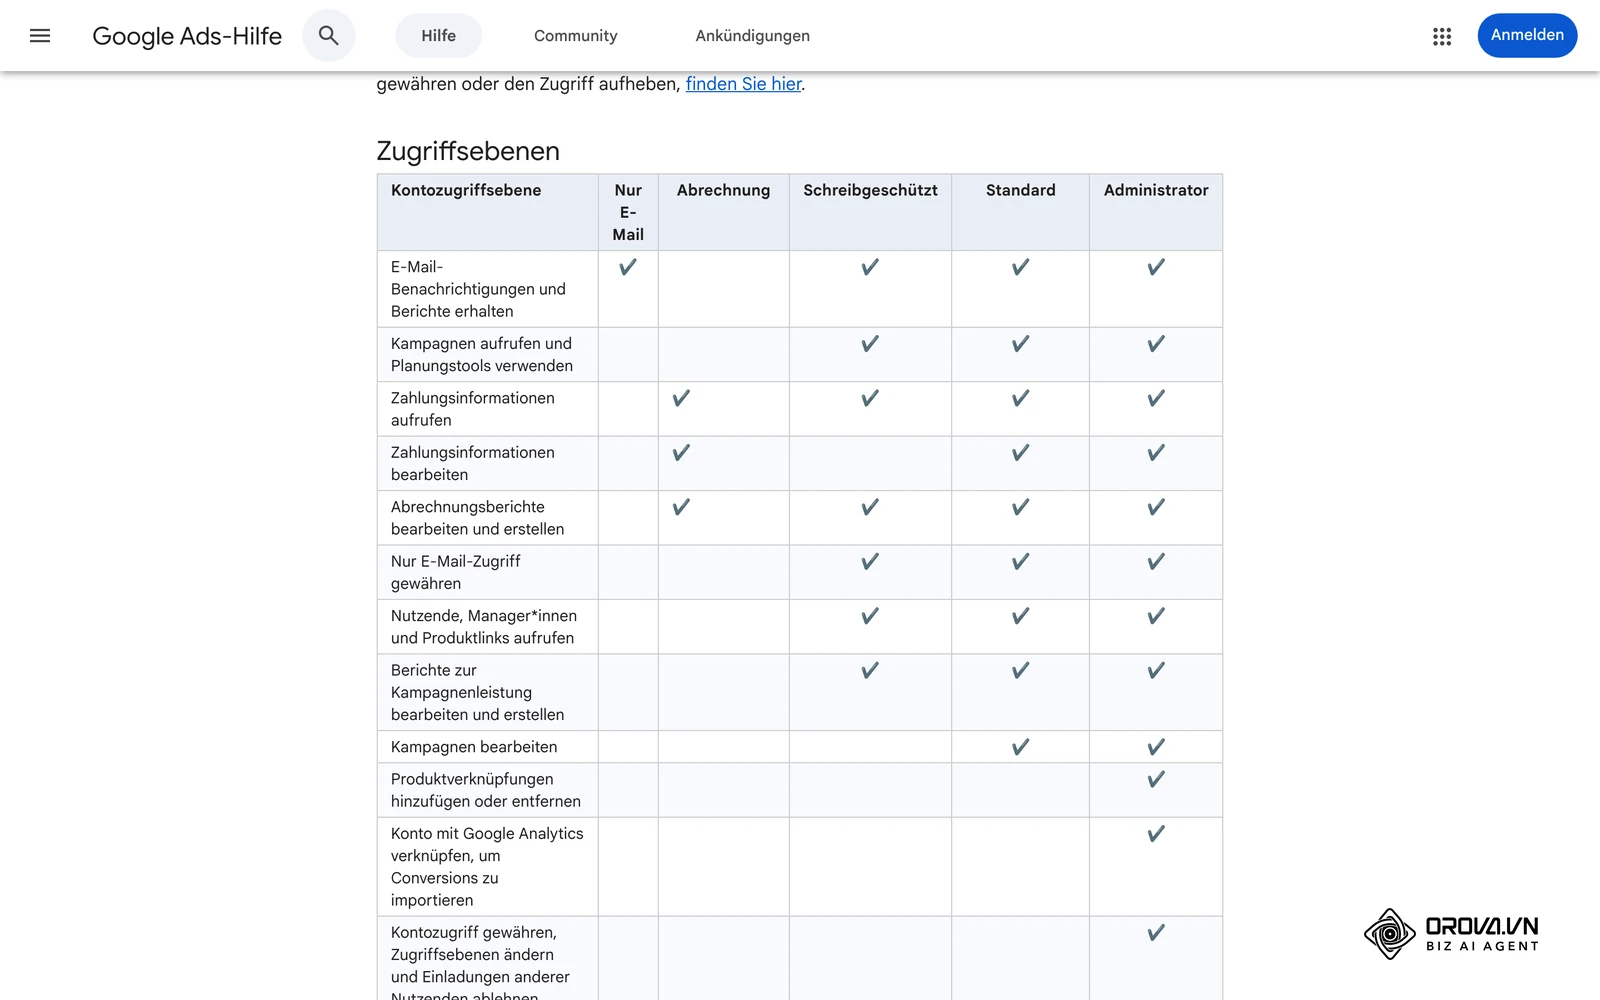The height and width of the screenshot is (1000, 1600).
Task: Click the 'Nur E-Mail' column header
Action: point(628,212)
